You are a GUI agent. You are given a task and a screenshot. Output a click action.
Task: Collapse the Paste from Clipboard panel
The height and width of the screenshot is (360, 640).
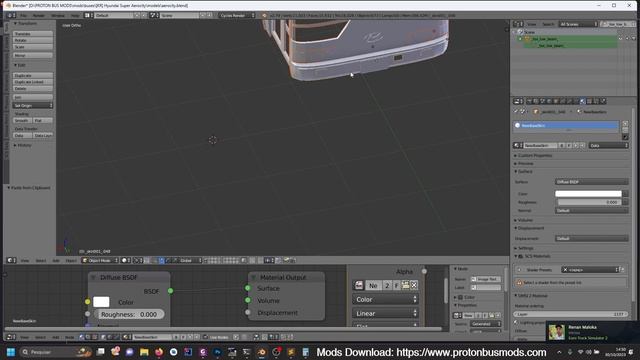pos(29,188)
